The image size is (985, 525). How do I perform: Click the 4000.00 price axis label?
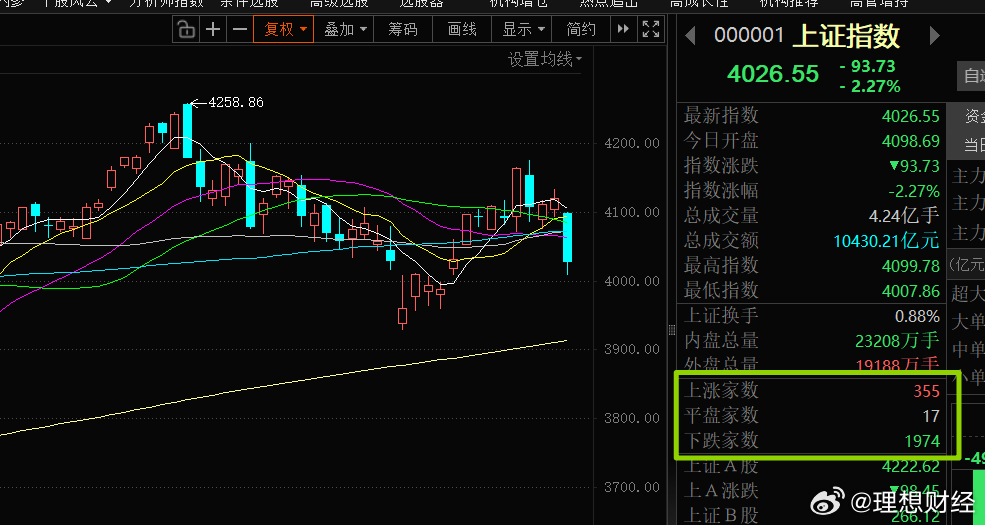pyautogui.click(x=631, y=281)
